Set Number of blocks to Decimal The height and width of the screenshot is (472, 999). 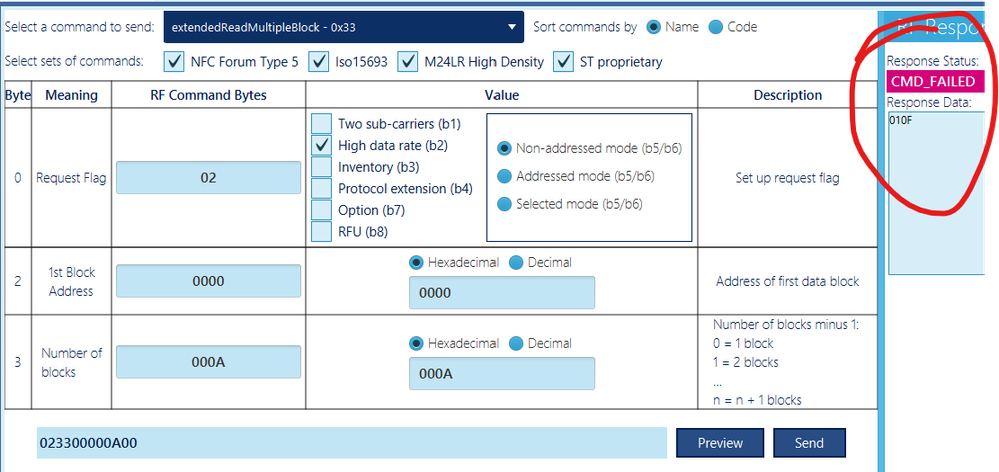(x=516, y=343)
